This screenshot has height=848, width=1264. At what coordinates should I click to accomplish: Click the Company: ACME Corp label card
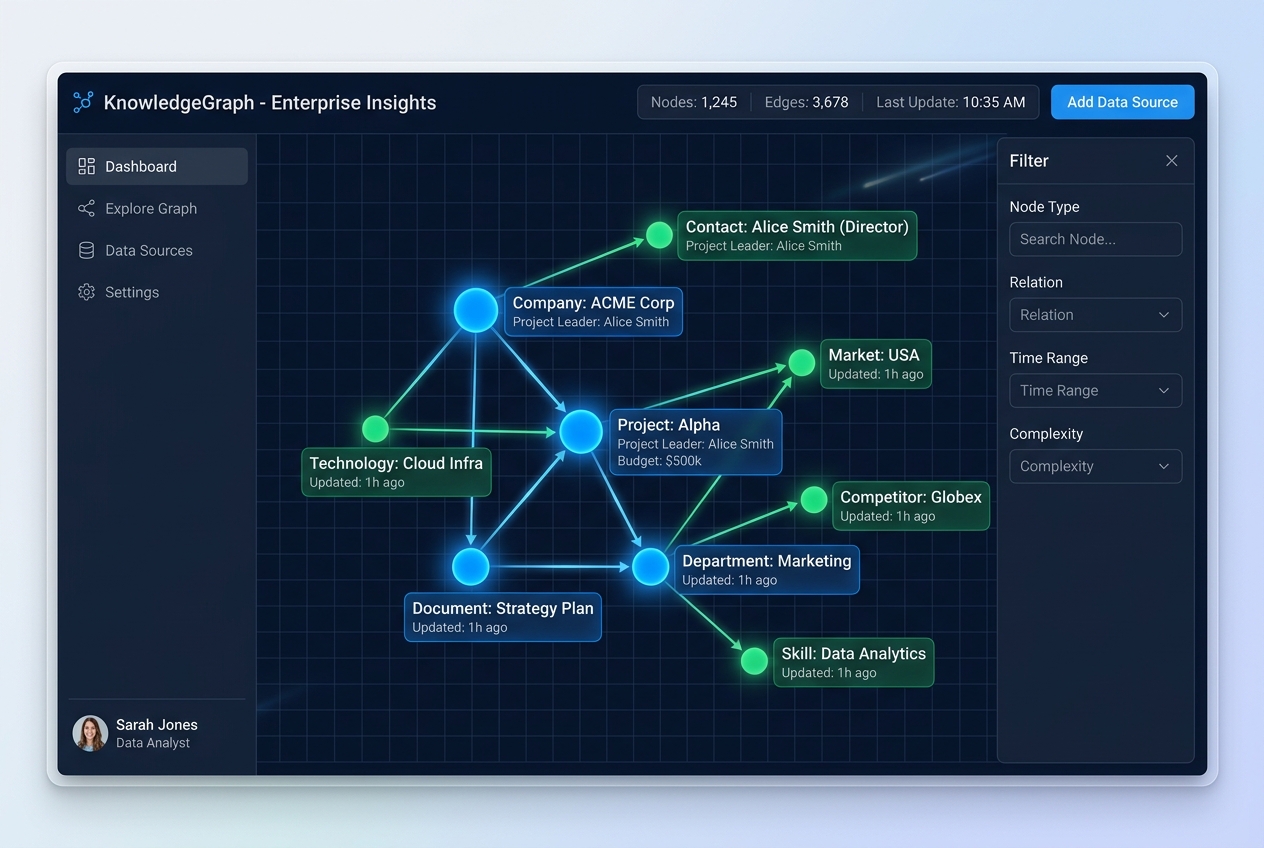tap(594, 311)
